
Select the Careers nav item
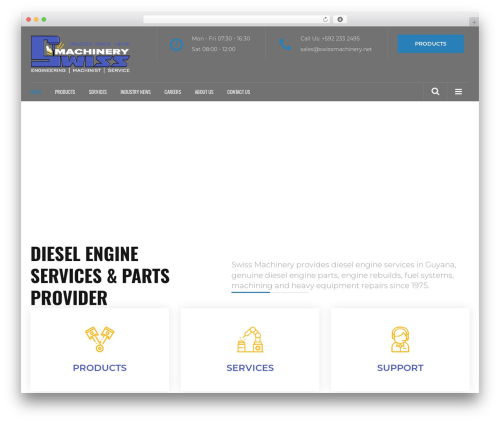(x=173, y=92)
